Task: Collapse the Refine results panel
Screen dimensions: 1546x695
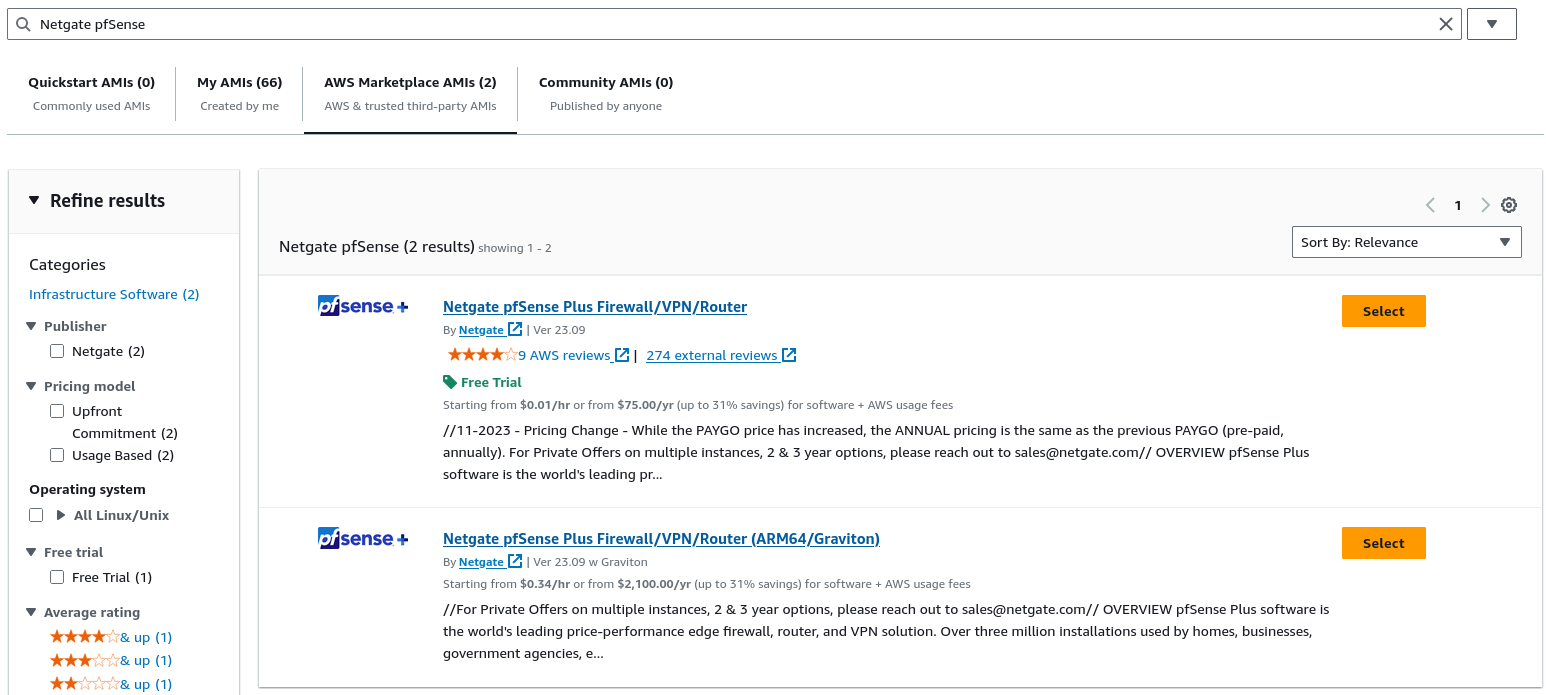Action: coord(35,200)
